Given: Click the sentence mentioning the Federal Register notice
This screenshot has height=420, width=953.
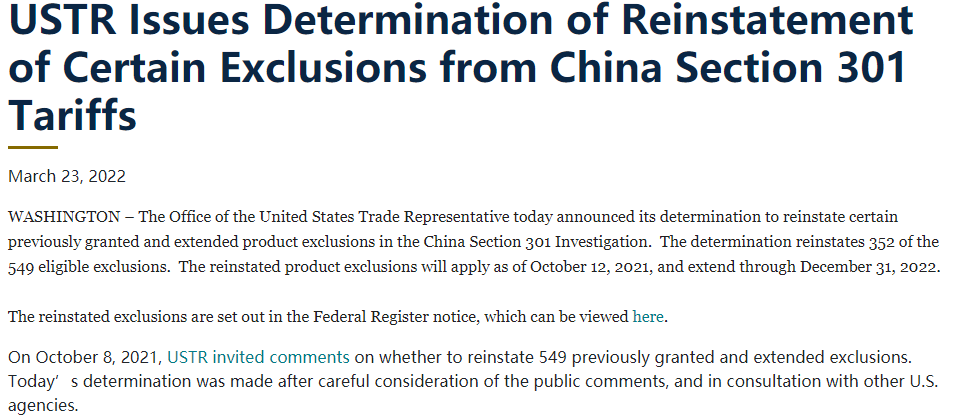Looking at the screenshot, I should [x=339, y=317].
